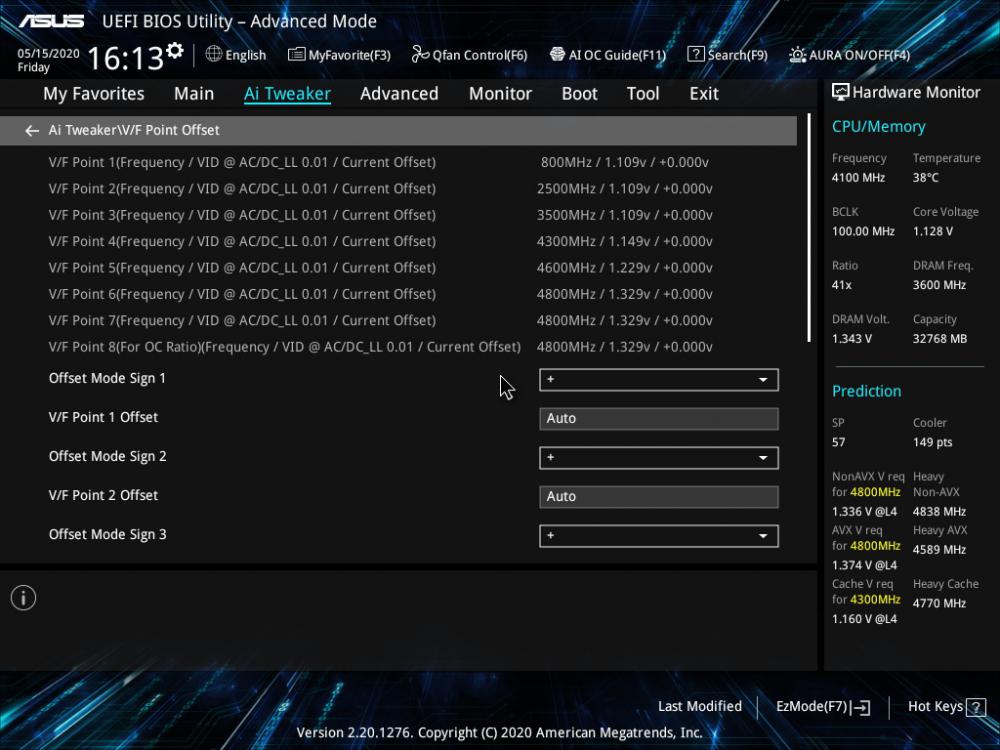1000x750 pixels.
Task: Select the Ai Tweaker tab
Action: click(287, 94)
